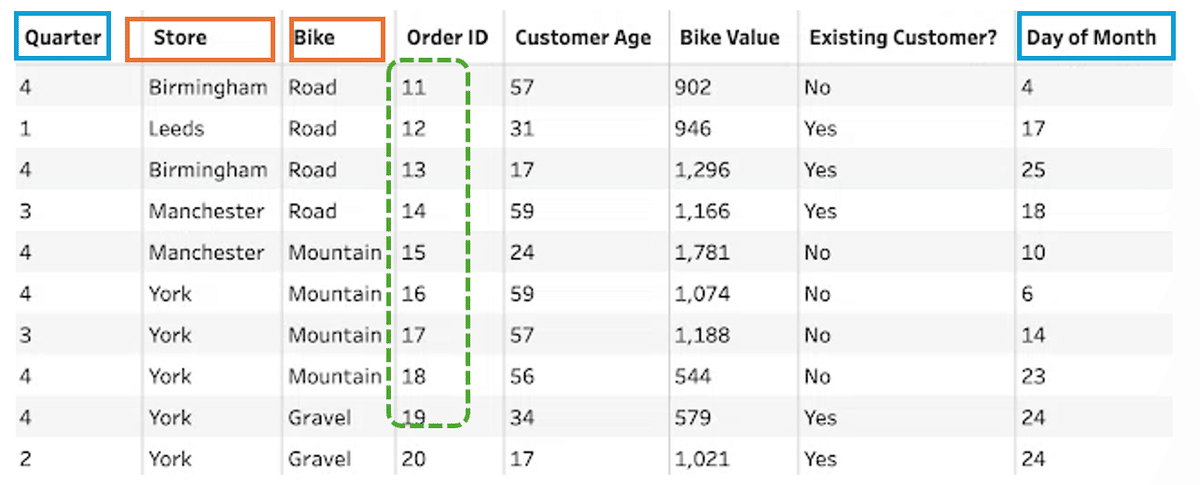Select the Order ID column header
1200x485 pixels.
click(447, 39)
